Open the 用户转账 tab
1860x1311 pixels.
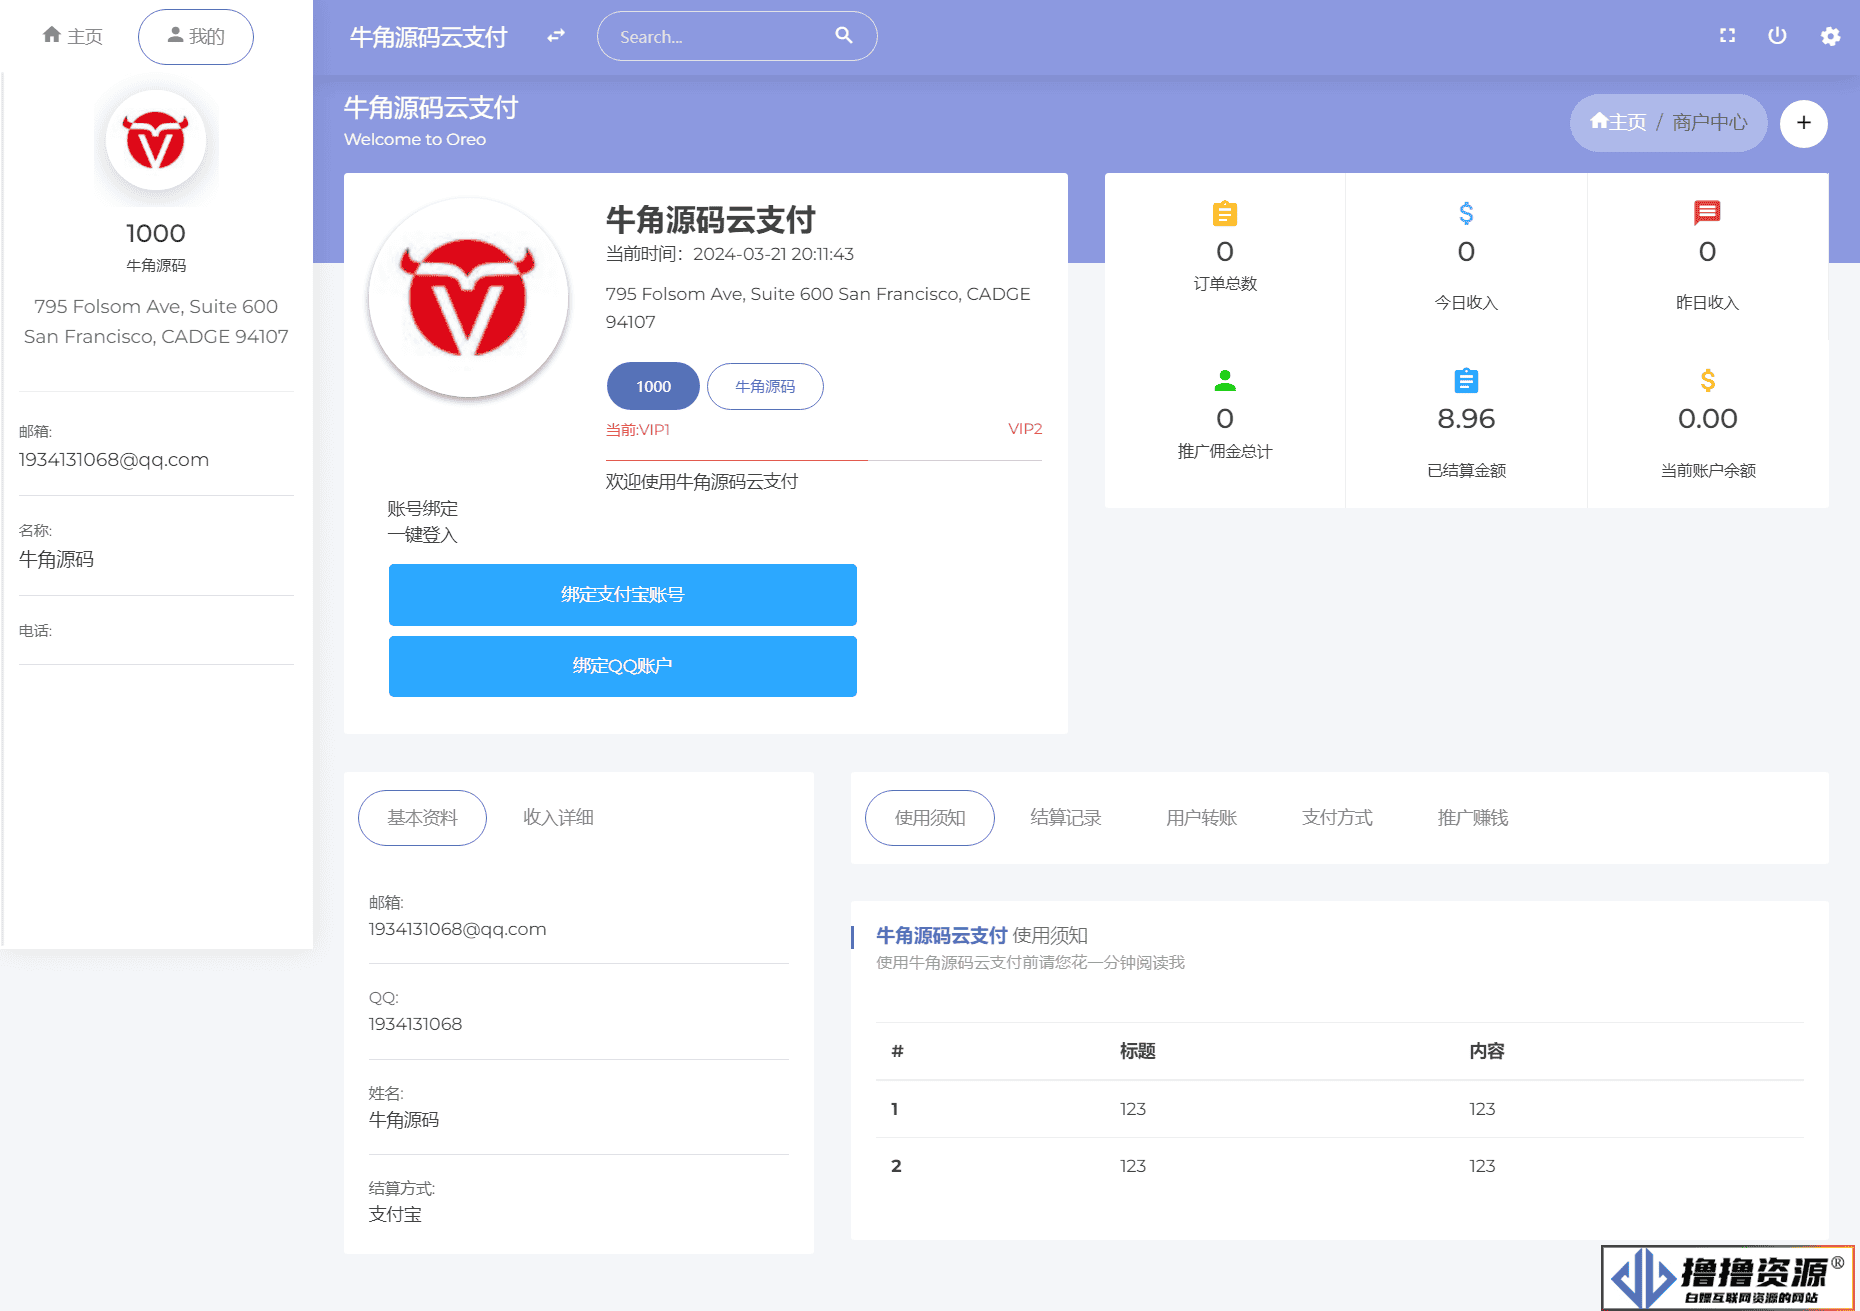1202,818
